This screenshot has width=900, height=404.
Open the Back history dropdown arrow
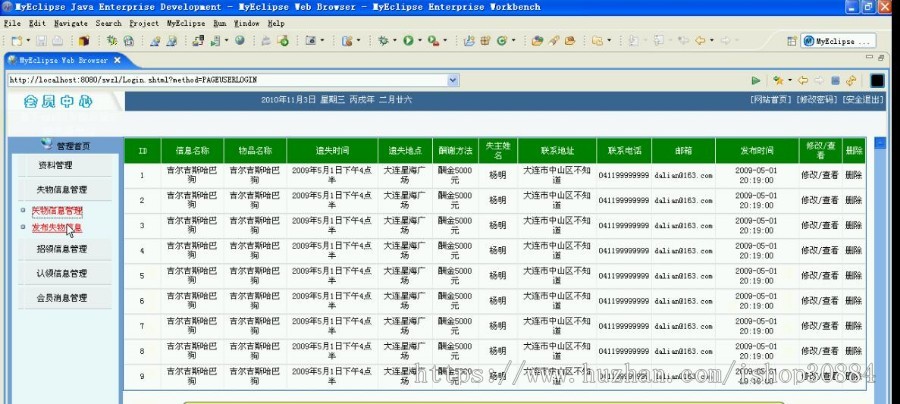pyautogui.click(x=712, y=41)
